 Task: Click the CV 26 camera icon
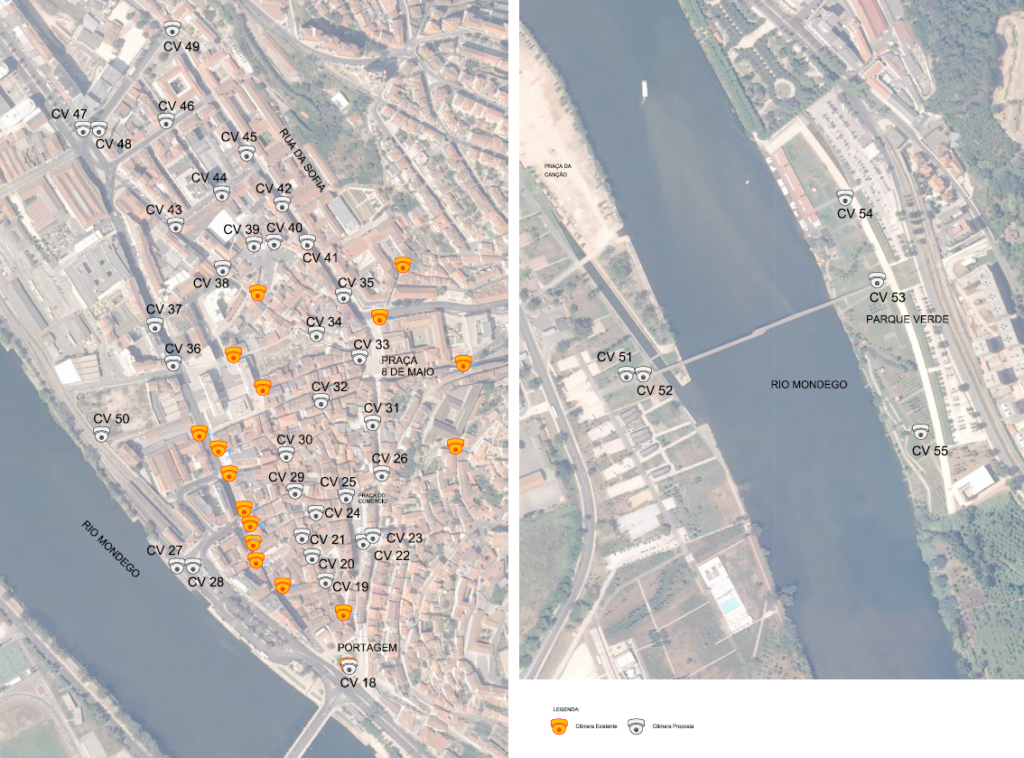[x=381, y=473]
